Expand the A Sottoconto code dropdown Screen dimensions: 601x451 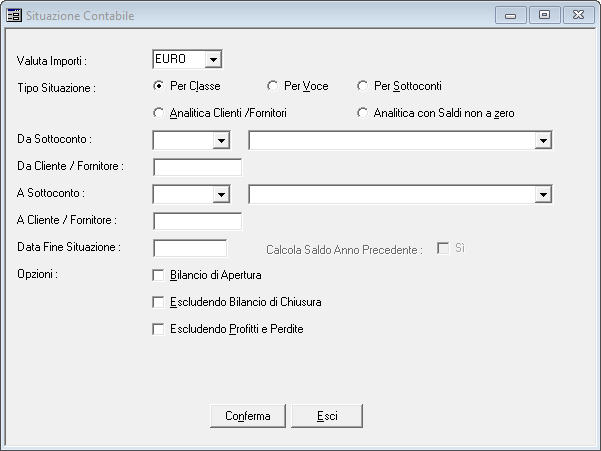[221, 194]
